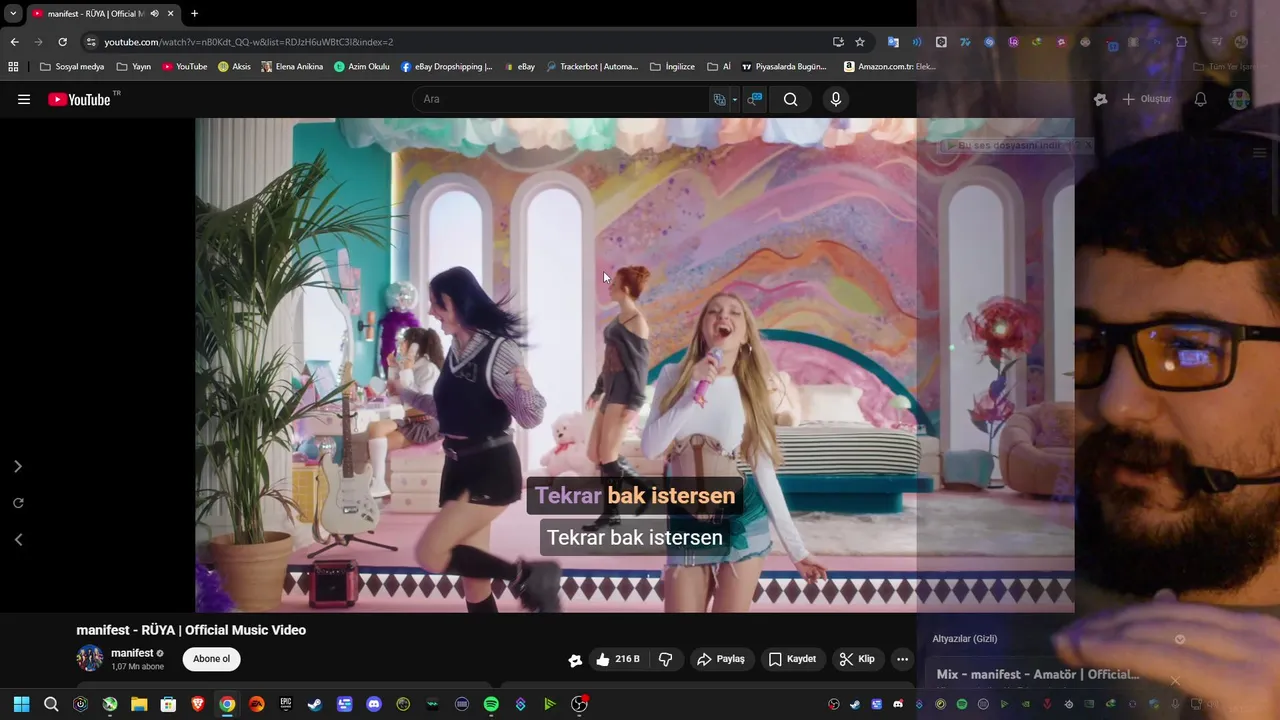Open Piyasalarda Bugün bookmark
Viewport: 1280px width, 720px height.
coord(784,67)
